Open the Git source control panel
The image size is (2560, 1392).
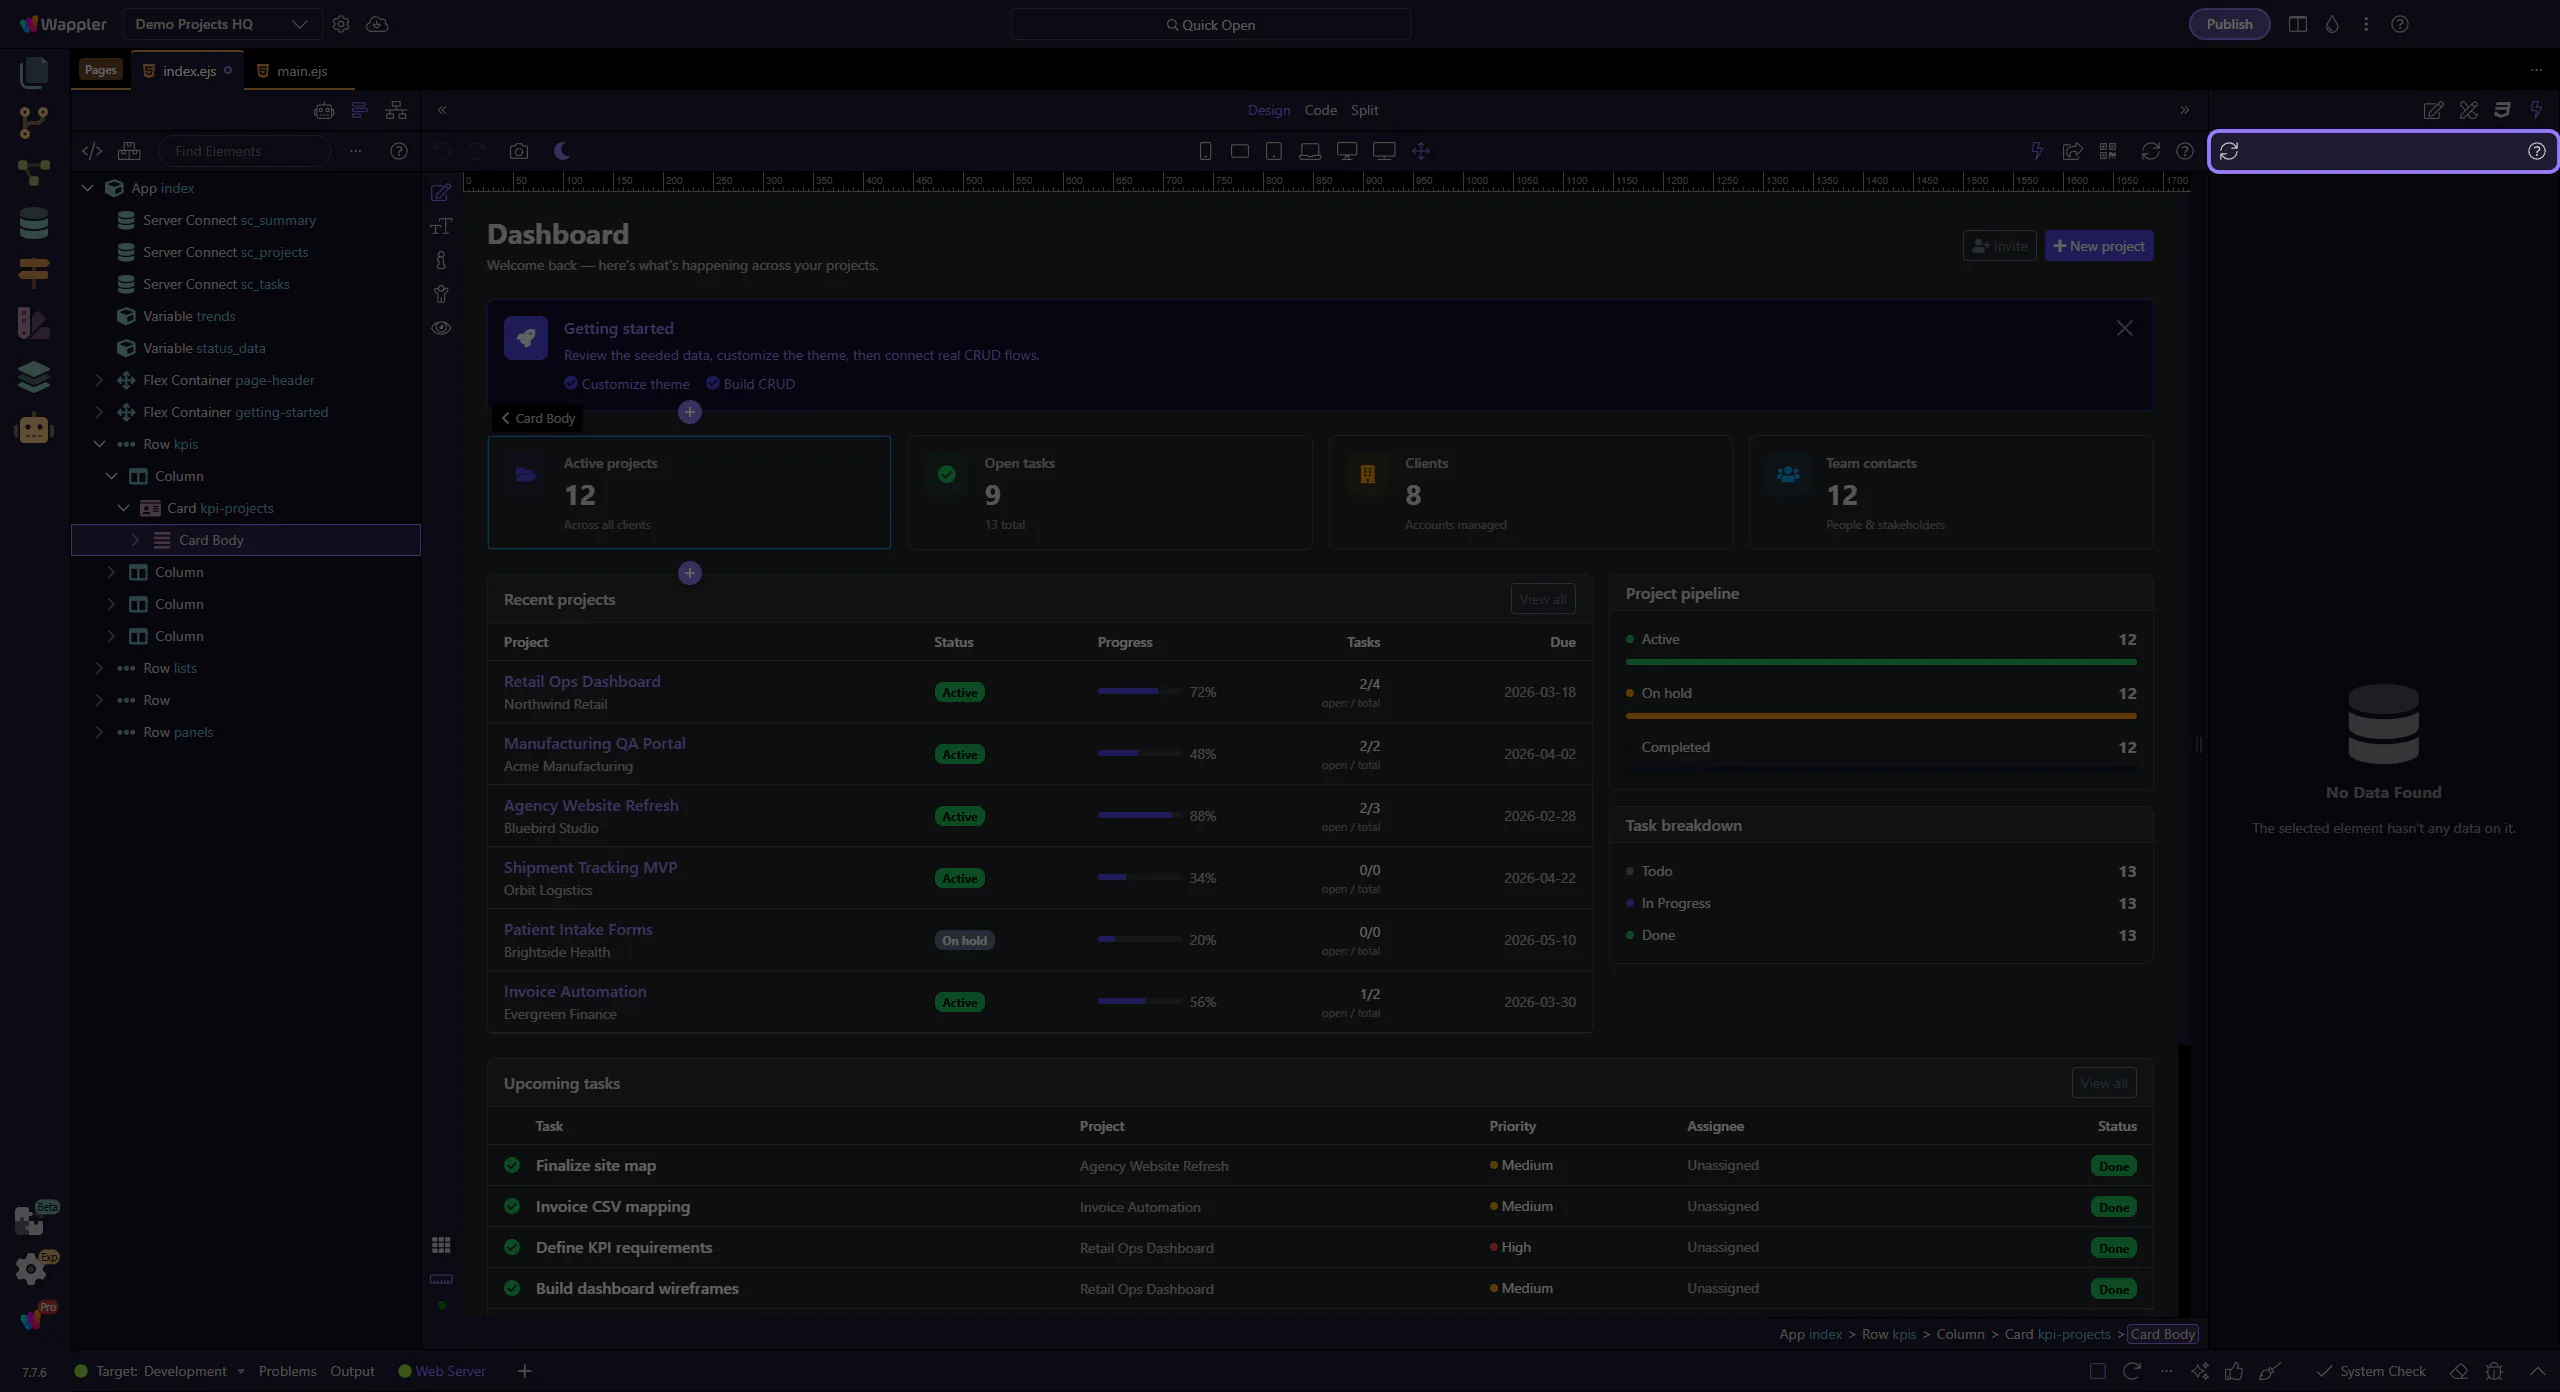click(x=33, y=122)
